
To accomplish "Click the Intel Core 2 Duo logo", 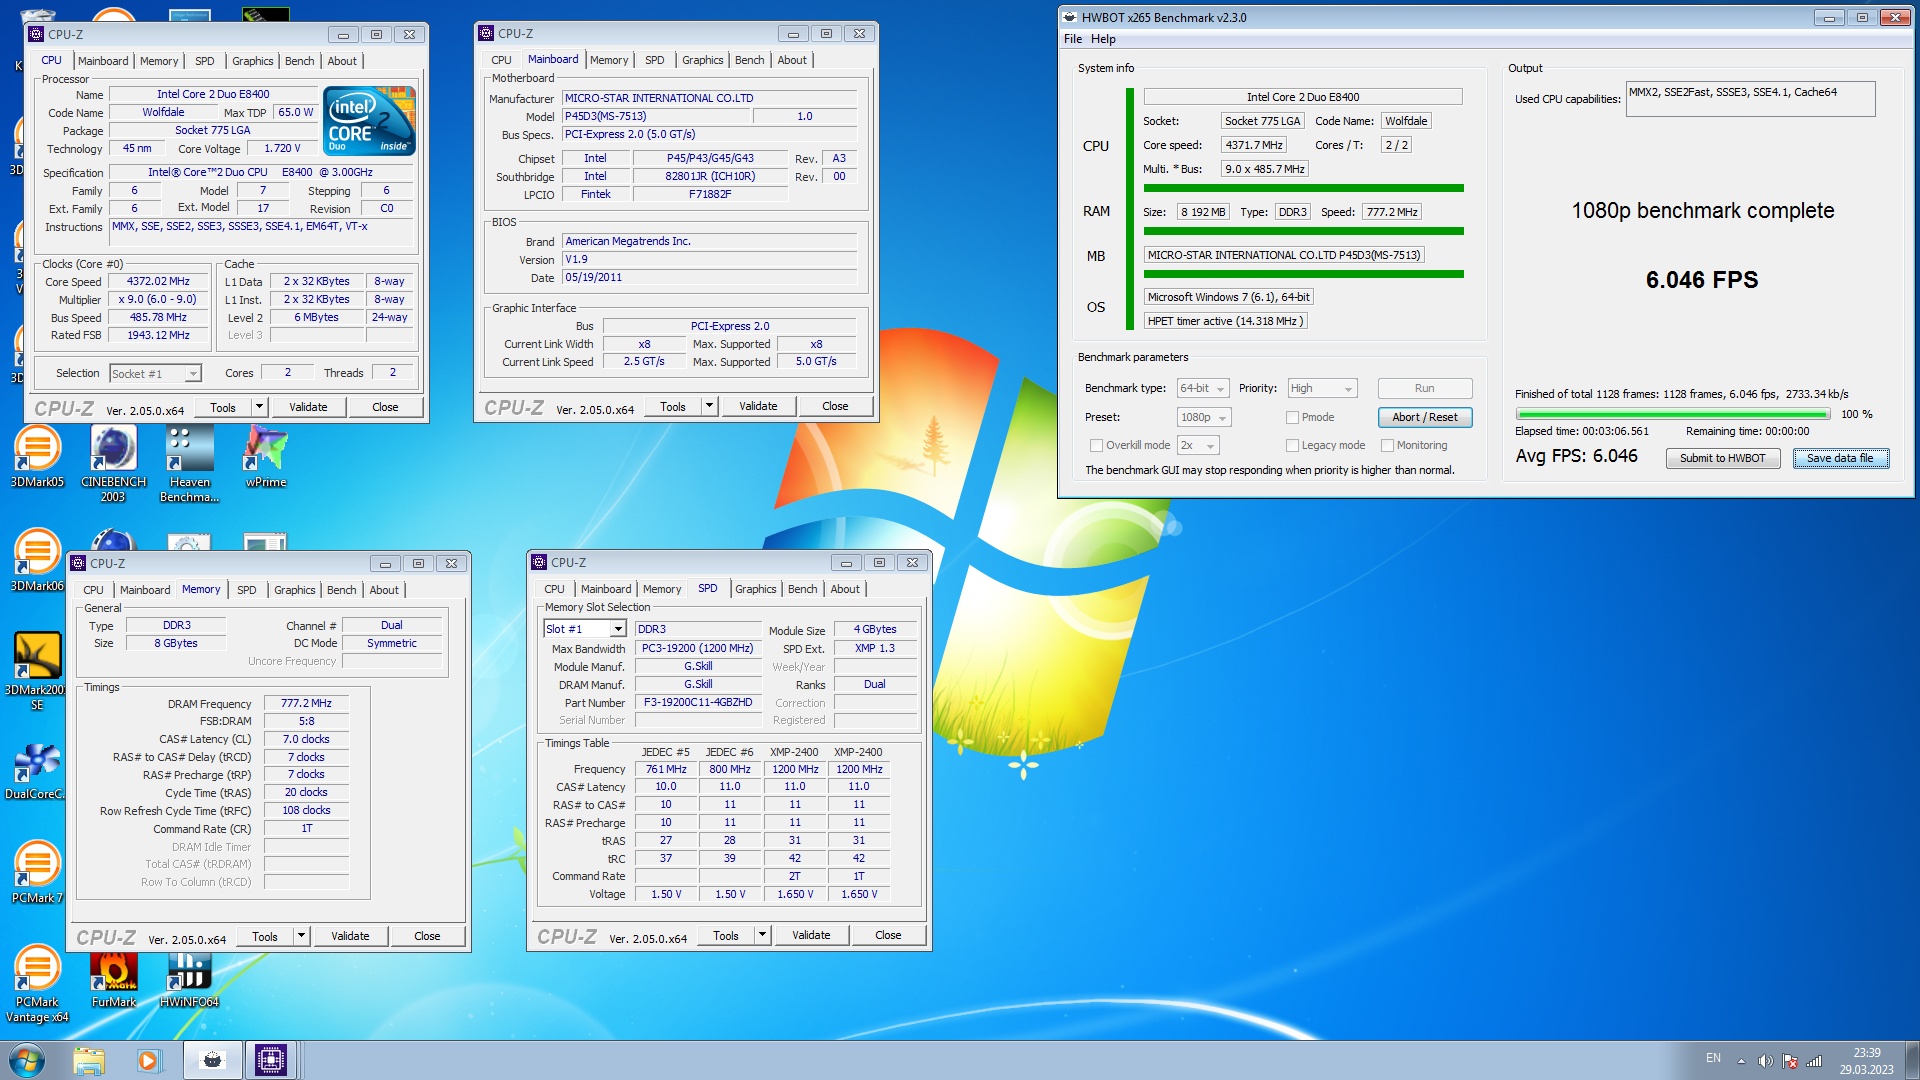I will coord(369,120).
